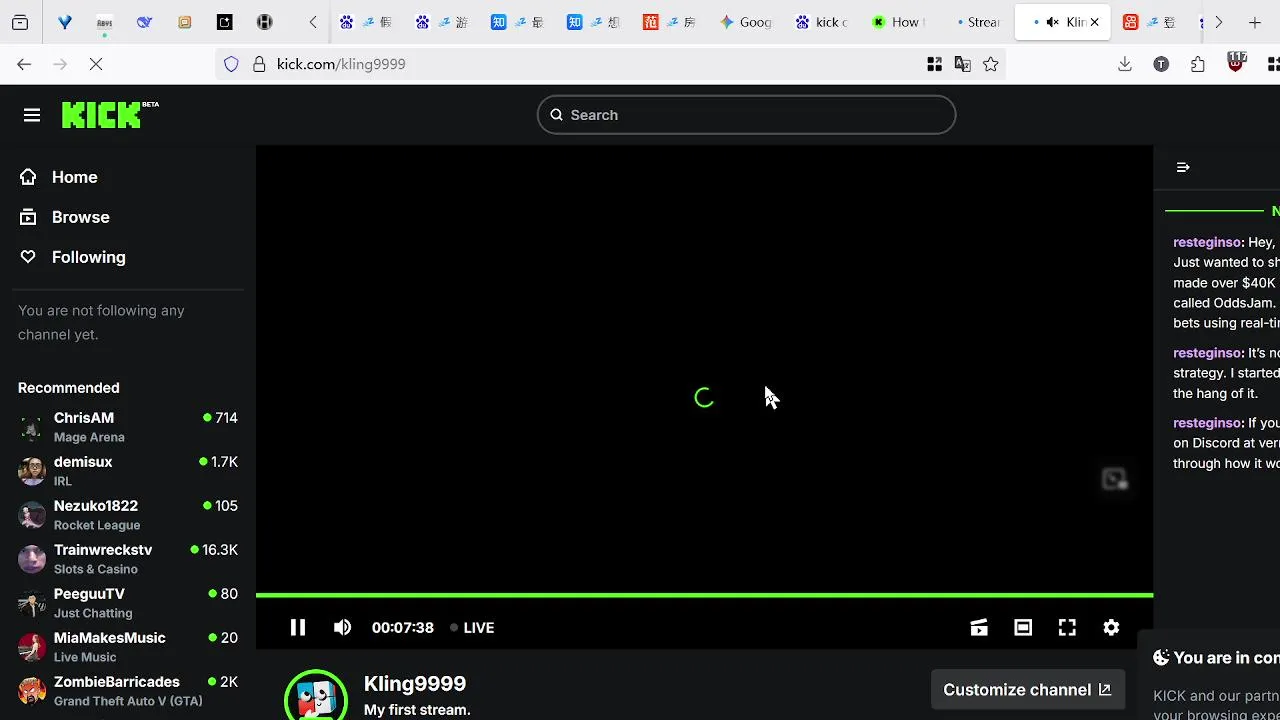Switch to the Google tab
This screenshot has width=1280, height=720.
tap(746, 22)
